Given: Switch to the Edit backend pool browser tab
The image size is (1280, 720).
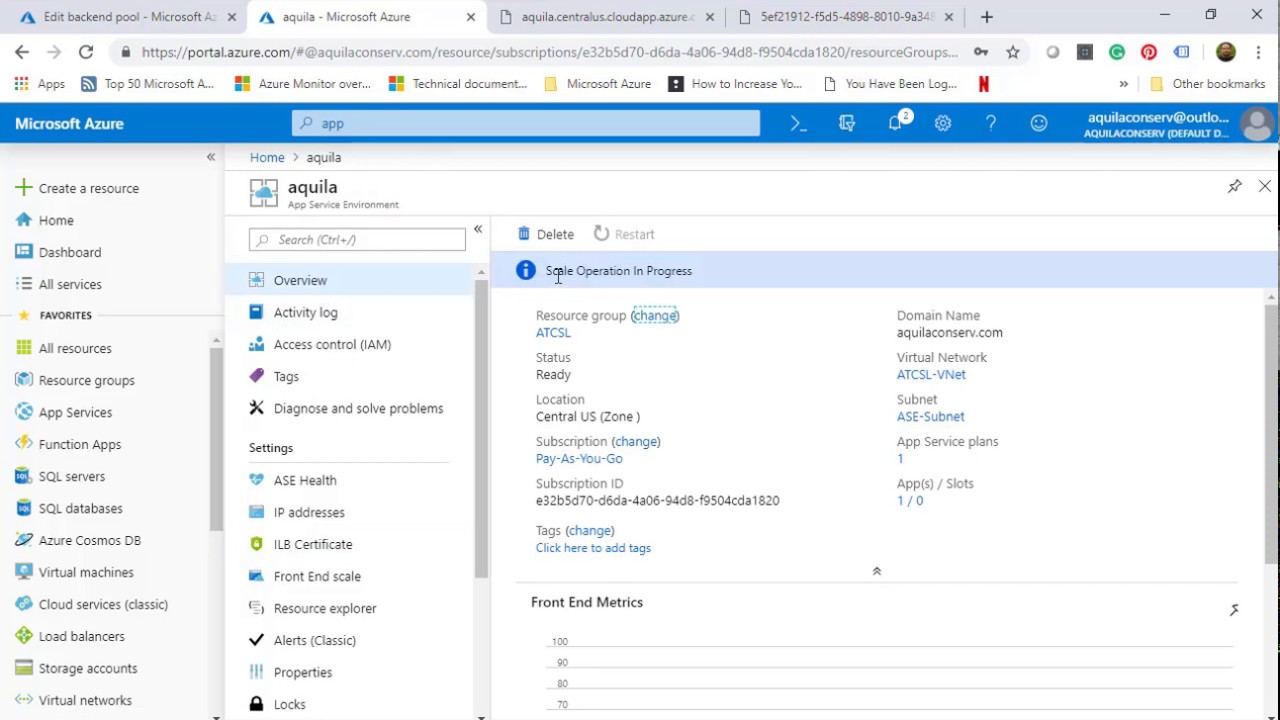Looking at the screenshot, I should click(122, 17).
